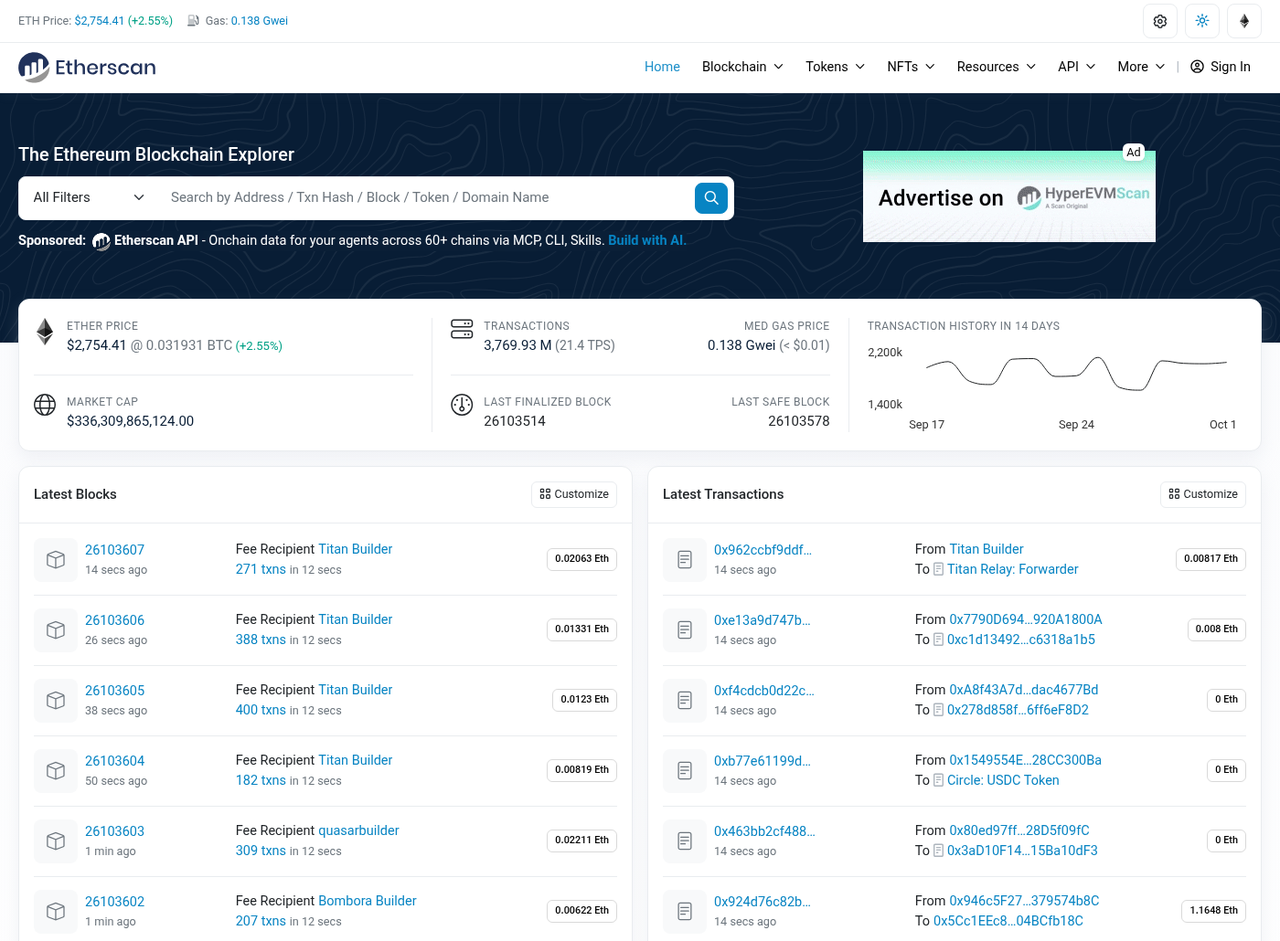This screenshot has height=941, width=1280.
Task: Click the Last Finalized Block gauge icon
Action: coord(461,405)
